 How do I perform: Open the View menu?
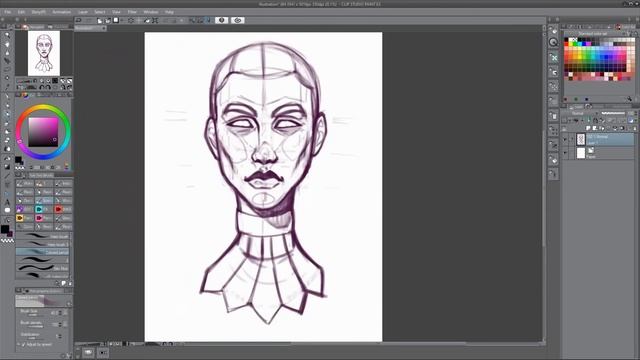click(116, 12)
